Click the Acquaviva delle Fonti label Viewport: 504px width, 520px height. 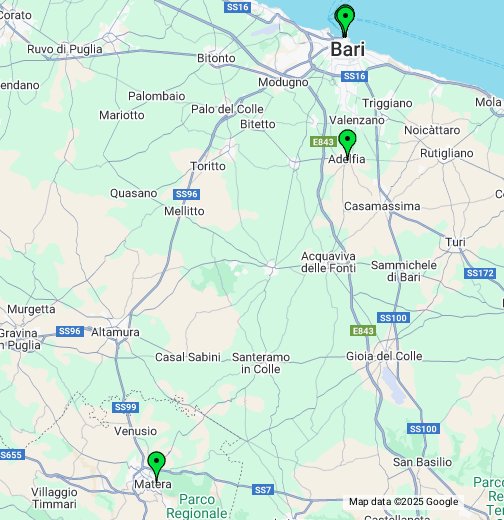coord(328,262)
